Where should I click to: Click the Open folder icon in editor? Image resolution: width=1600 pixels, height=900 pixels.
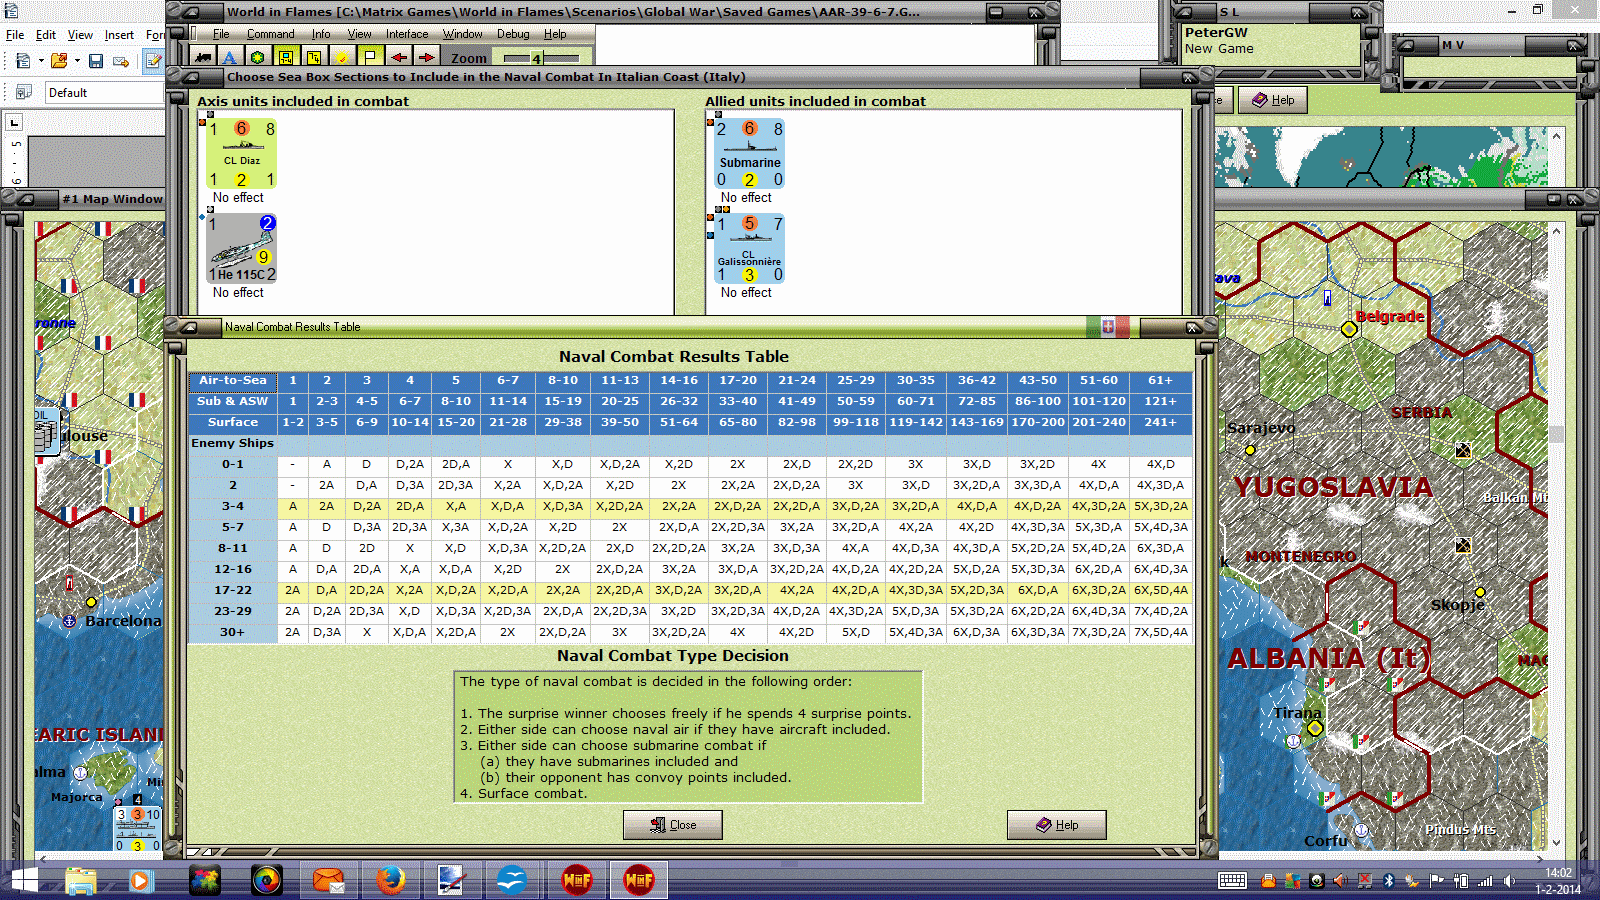coord(59,61)
